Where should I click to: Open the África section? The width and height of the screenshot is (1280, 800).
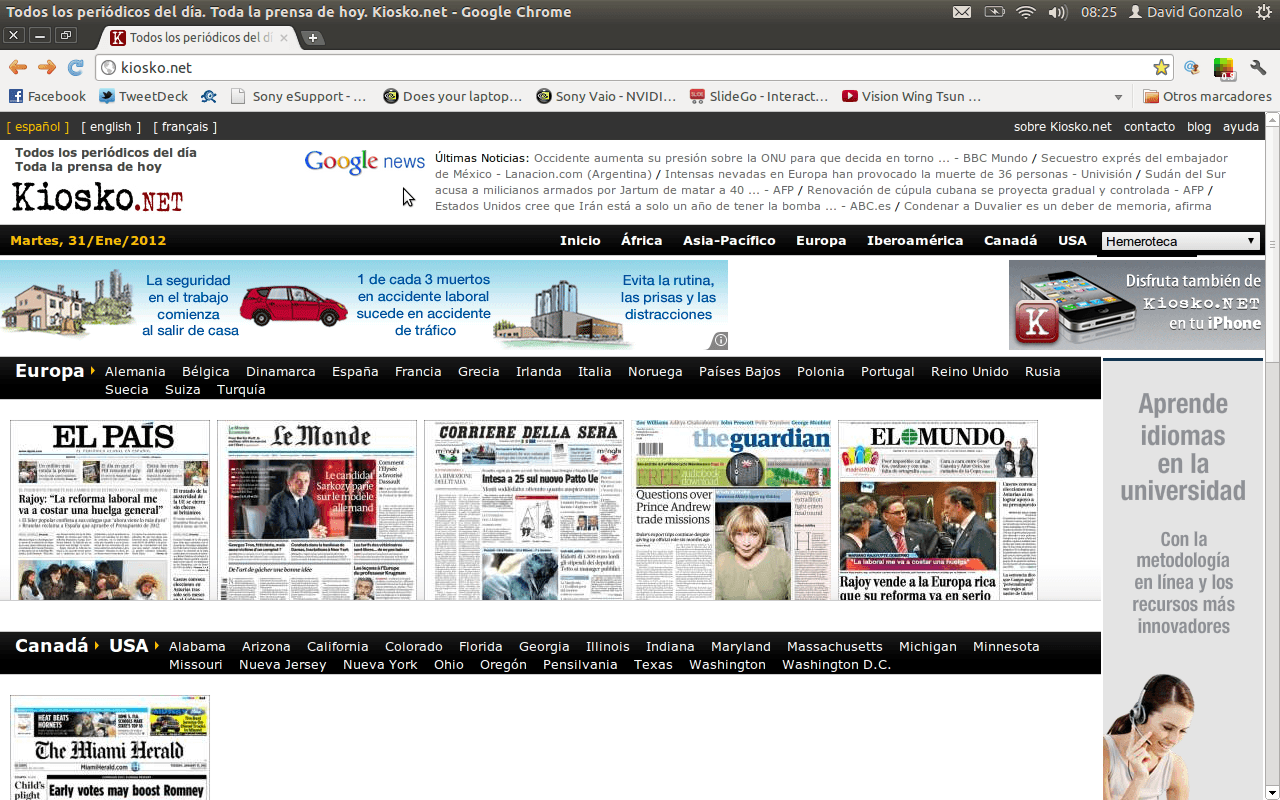642,241
